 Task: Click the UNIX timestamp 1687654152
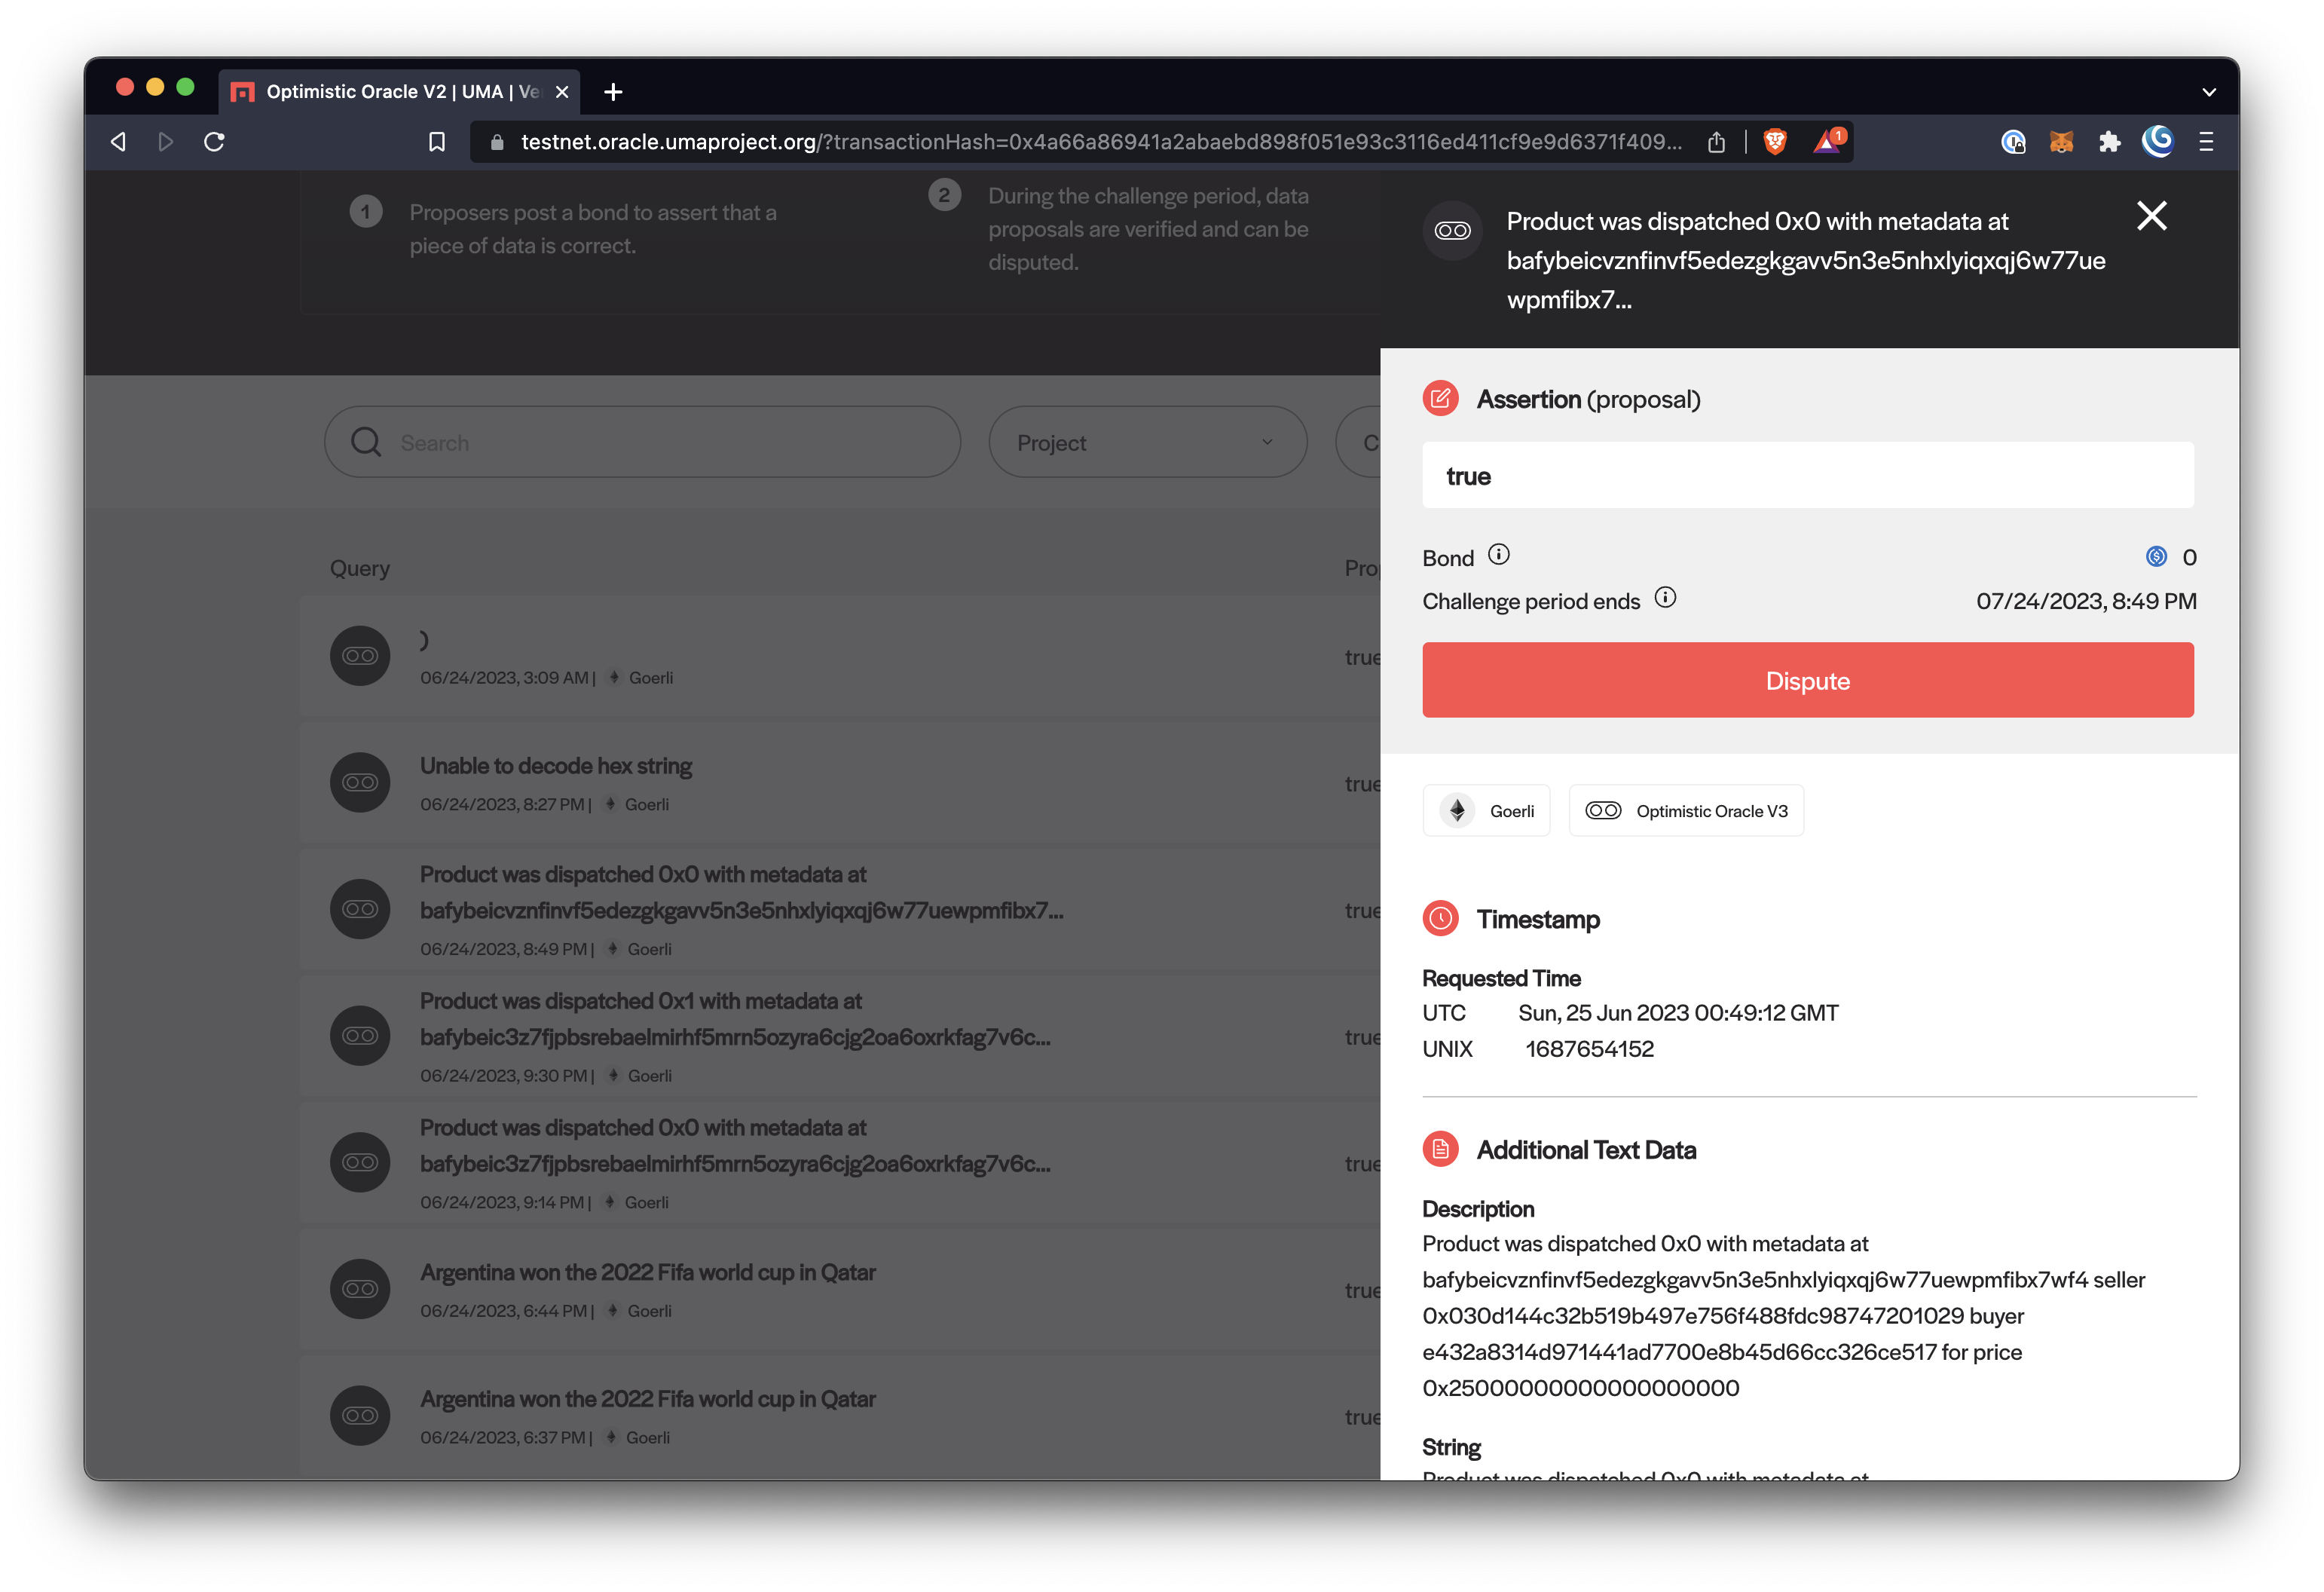click(1589, 1049)
